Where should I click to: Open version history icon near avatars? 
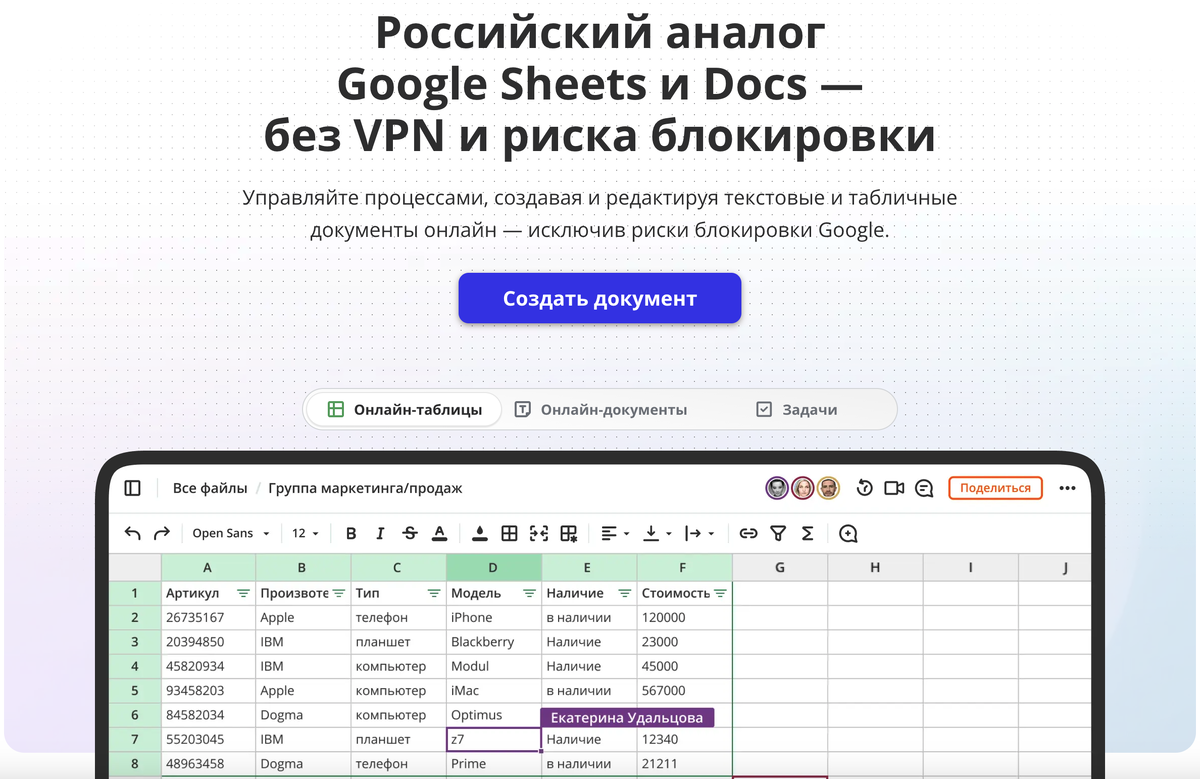coord(864,488)
